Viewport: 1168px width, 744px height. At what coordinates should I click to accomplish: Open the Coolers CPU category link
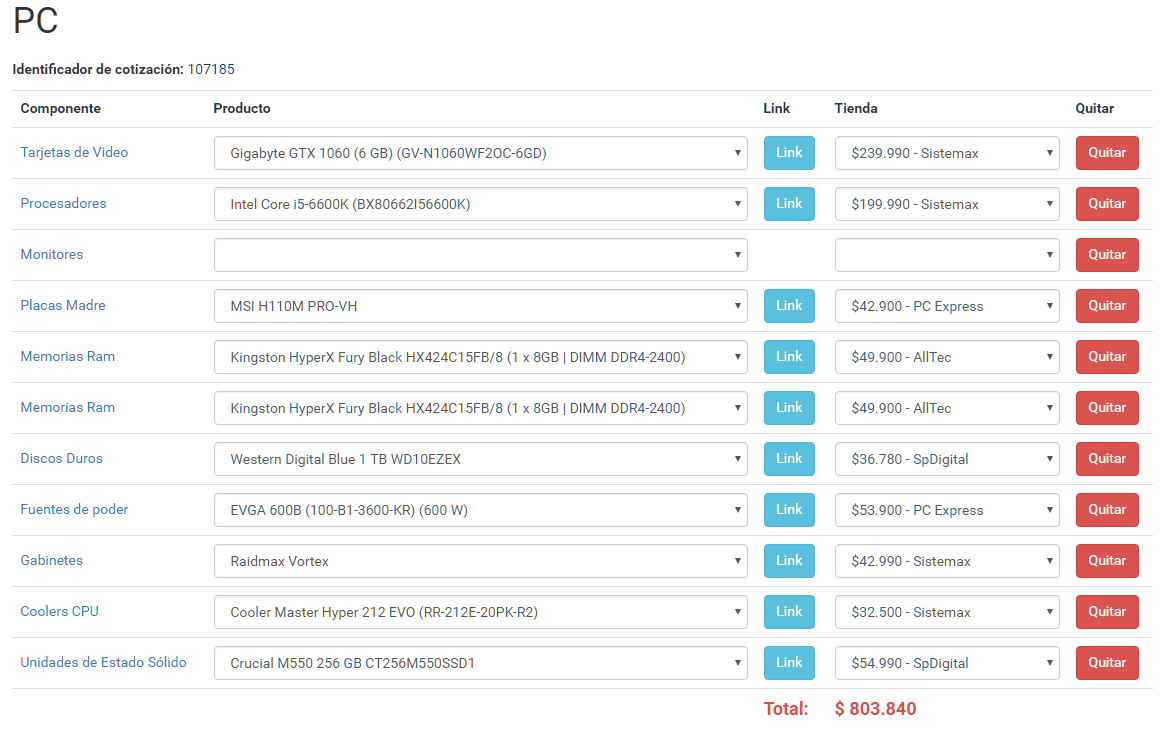(x=60, y=611)
